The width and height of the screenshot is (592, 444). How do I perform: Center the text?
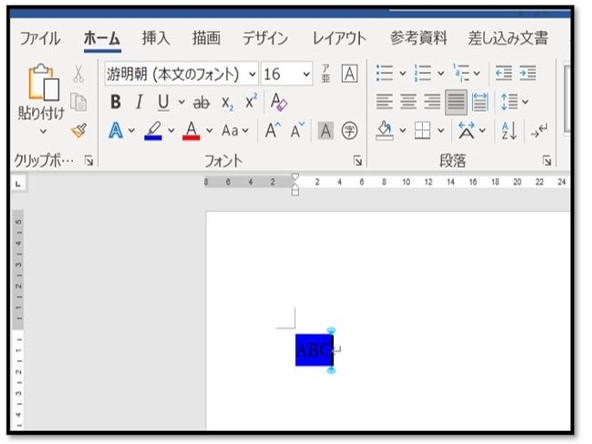click(408, 102)
